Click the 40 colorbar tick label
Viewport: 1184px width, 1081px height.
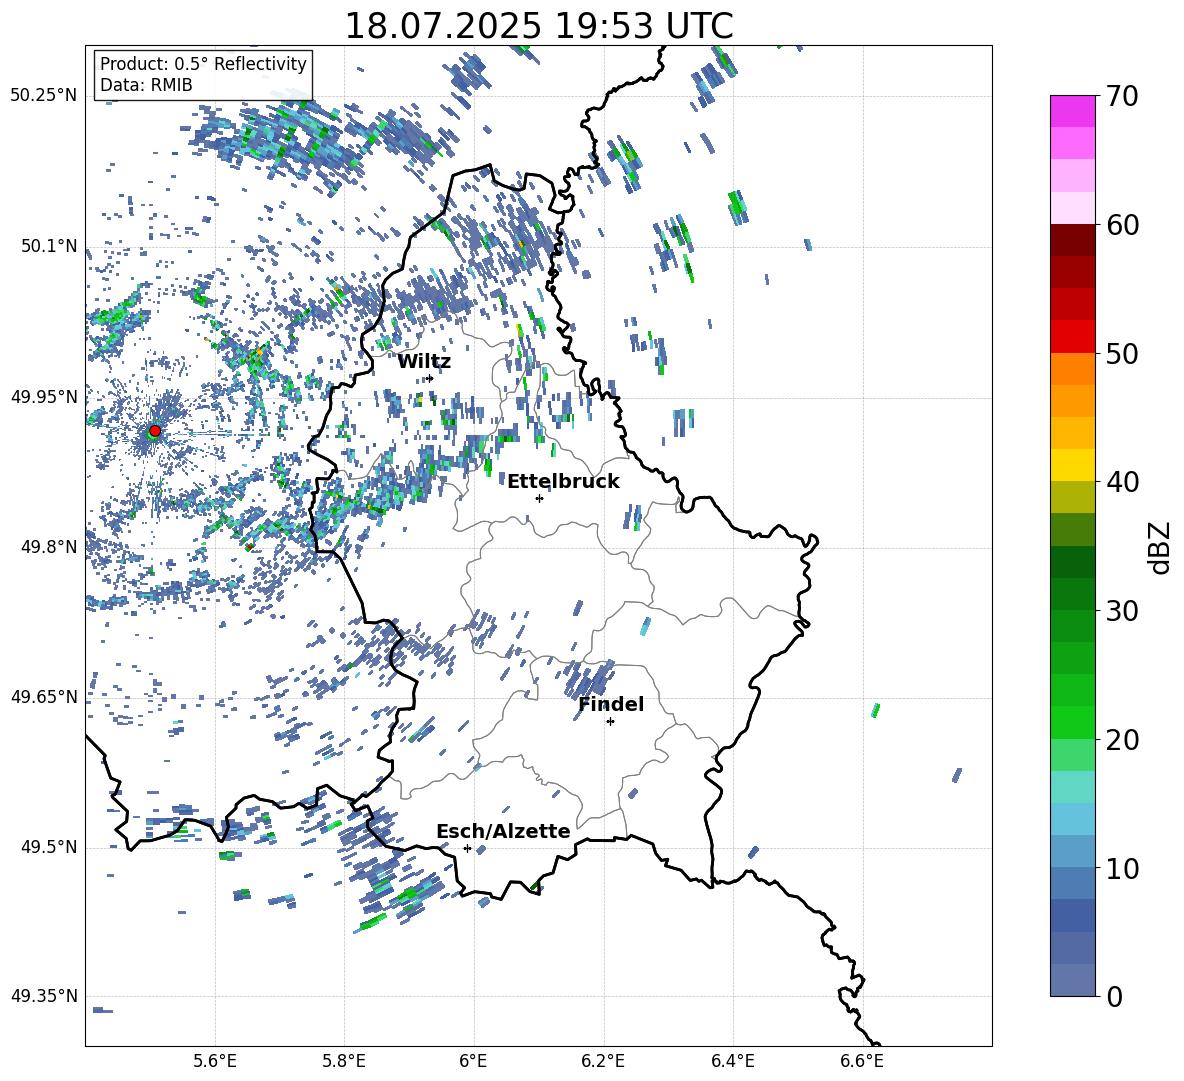point(1122,482)
